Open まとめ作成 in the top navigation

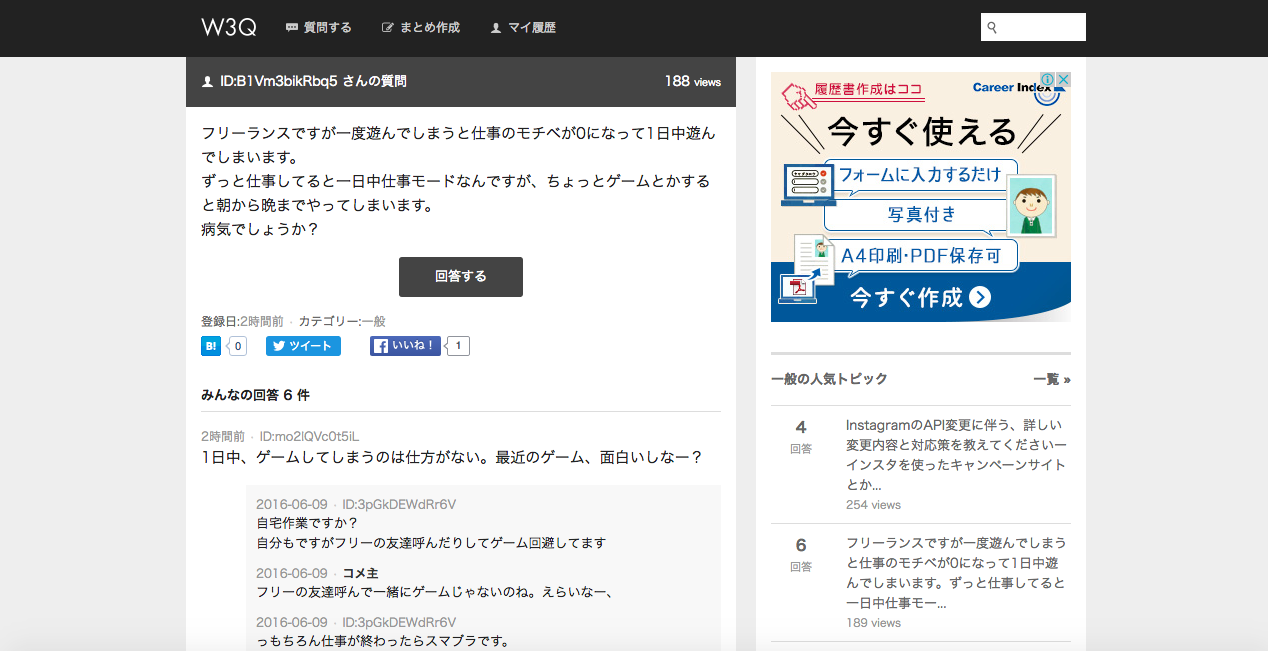421,28
